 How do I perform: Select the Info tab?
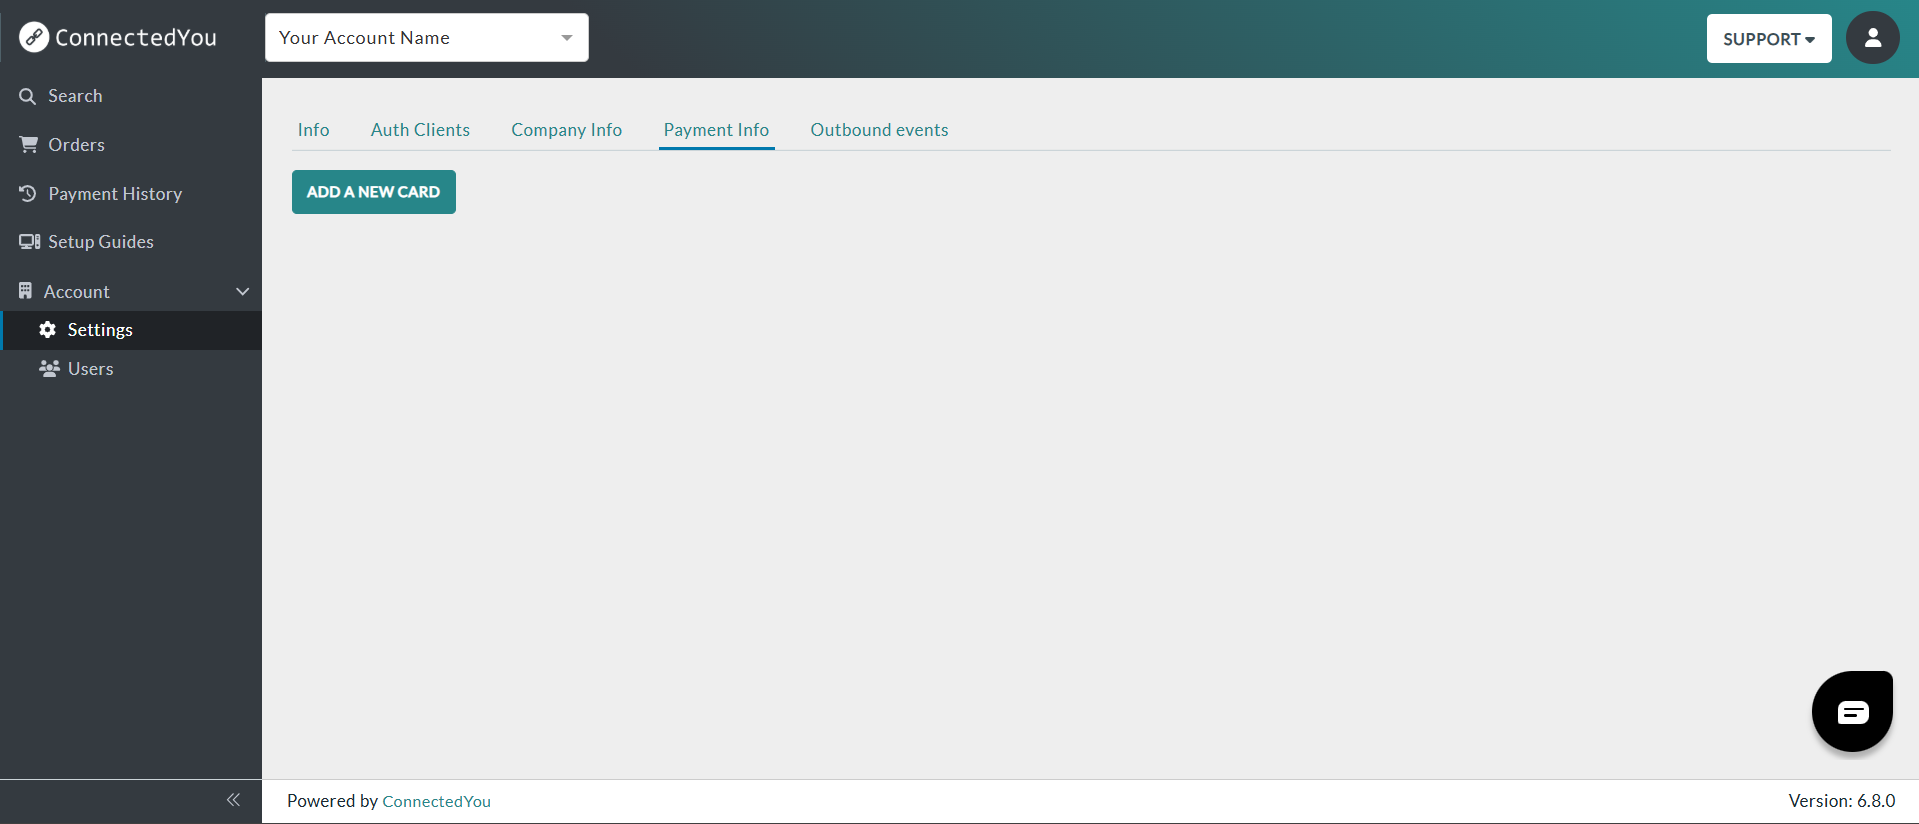(313, 130)
